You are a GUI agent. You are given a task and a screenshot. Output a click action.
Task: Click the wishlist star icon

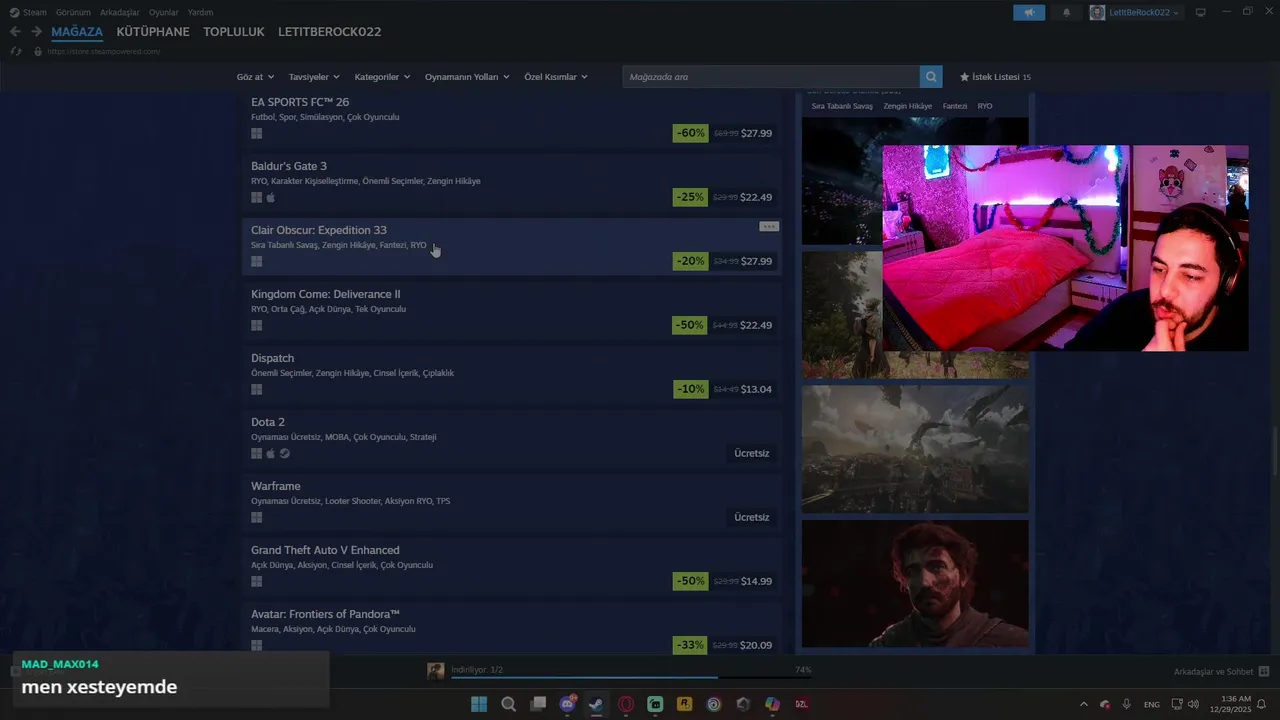(965, 77)
